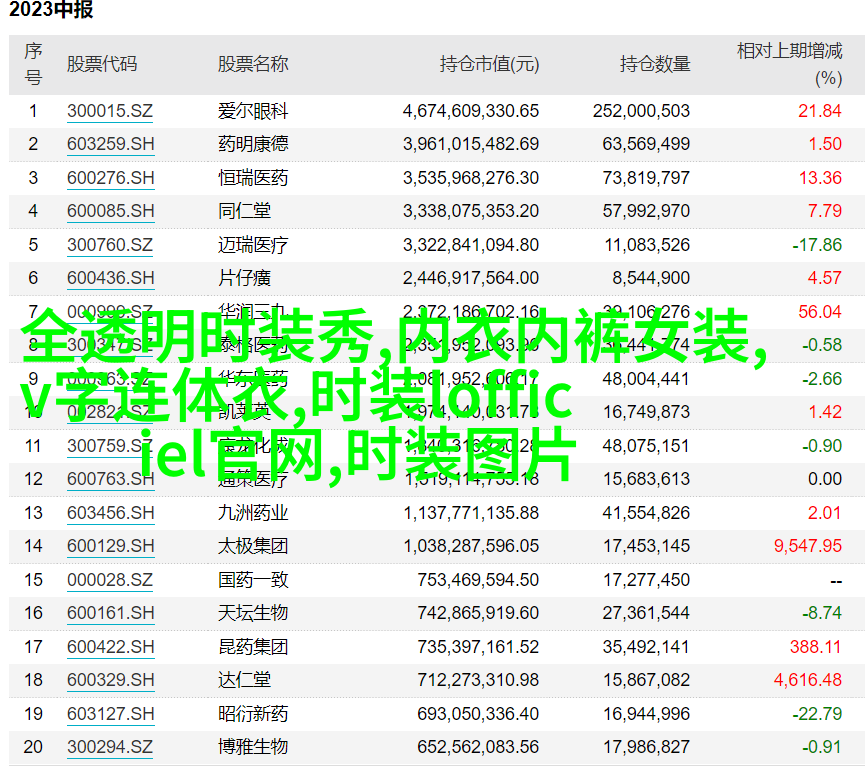
Task: Select stock name 九洲药业
Action: [253, 513]
